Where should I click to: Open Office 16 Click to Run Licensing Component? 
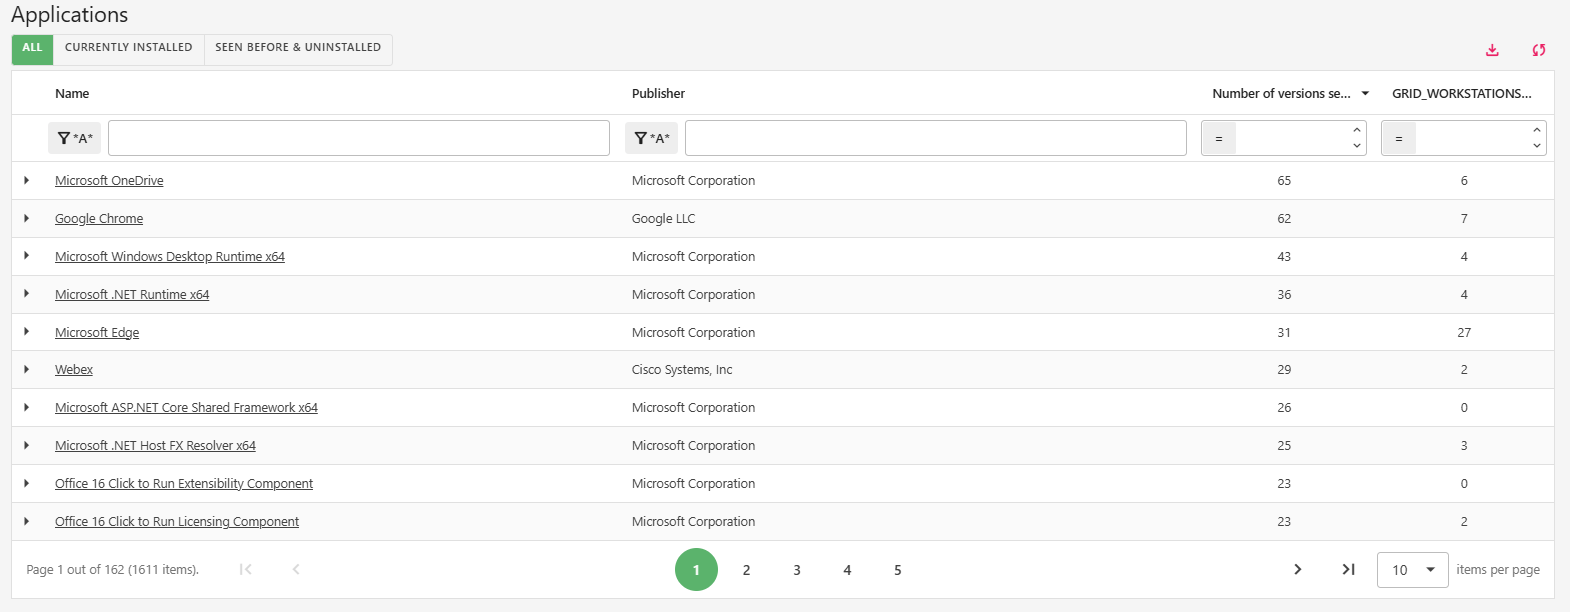[x=177, y=522]
